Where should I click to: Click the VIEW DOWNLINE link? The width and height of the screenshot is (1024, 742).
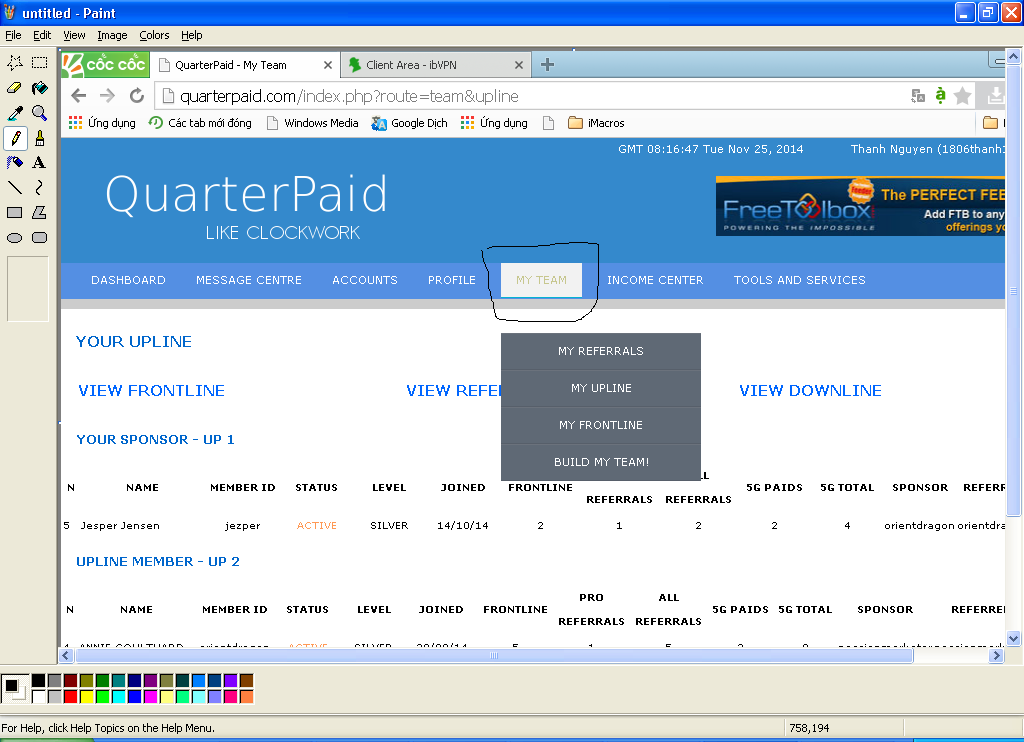point(810,391)
